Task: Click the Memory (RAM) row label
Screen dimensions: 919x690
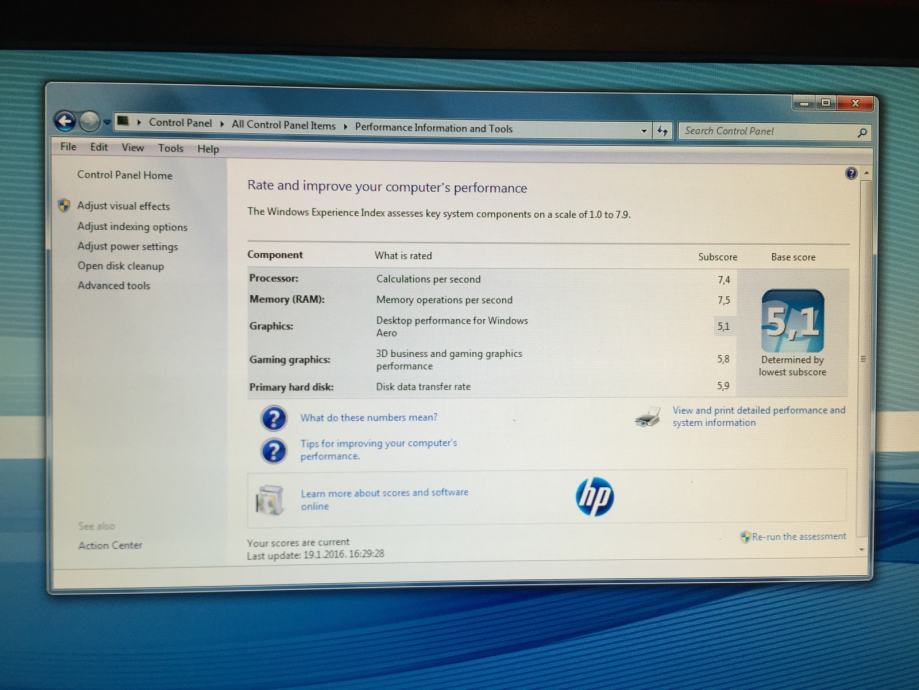Action: [287, 300]
